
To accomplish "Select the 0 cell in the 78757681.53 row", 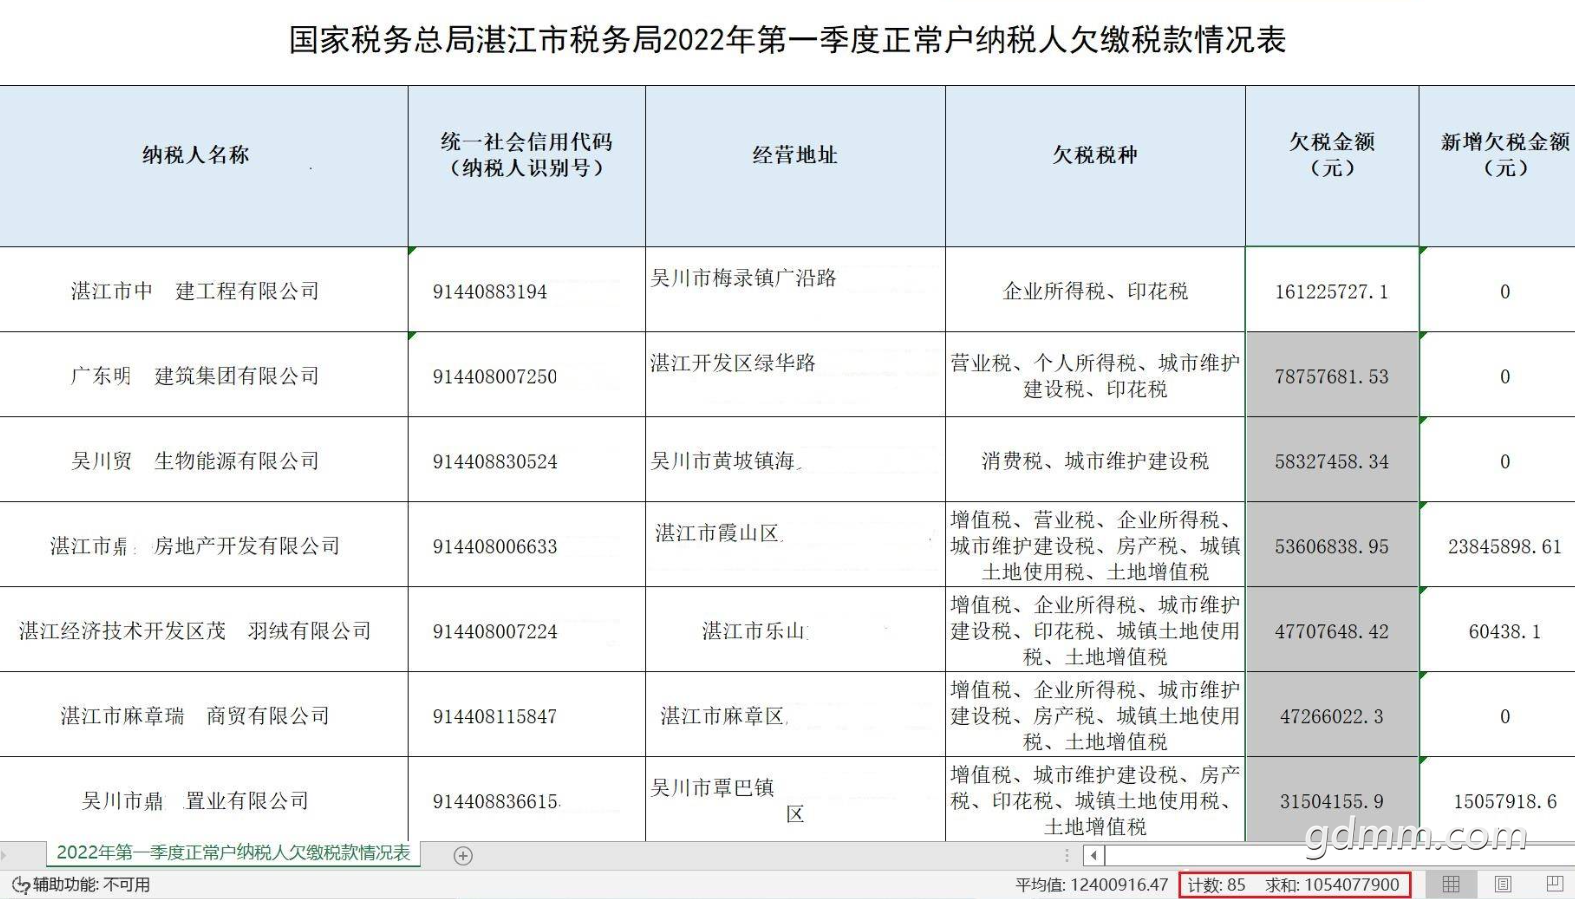I will [1497, 375].
